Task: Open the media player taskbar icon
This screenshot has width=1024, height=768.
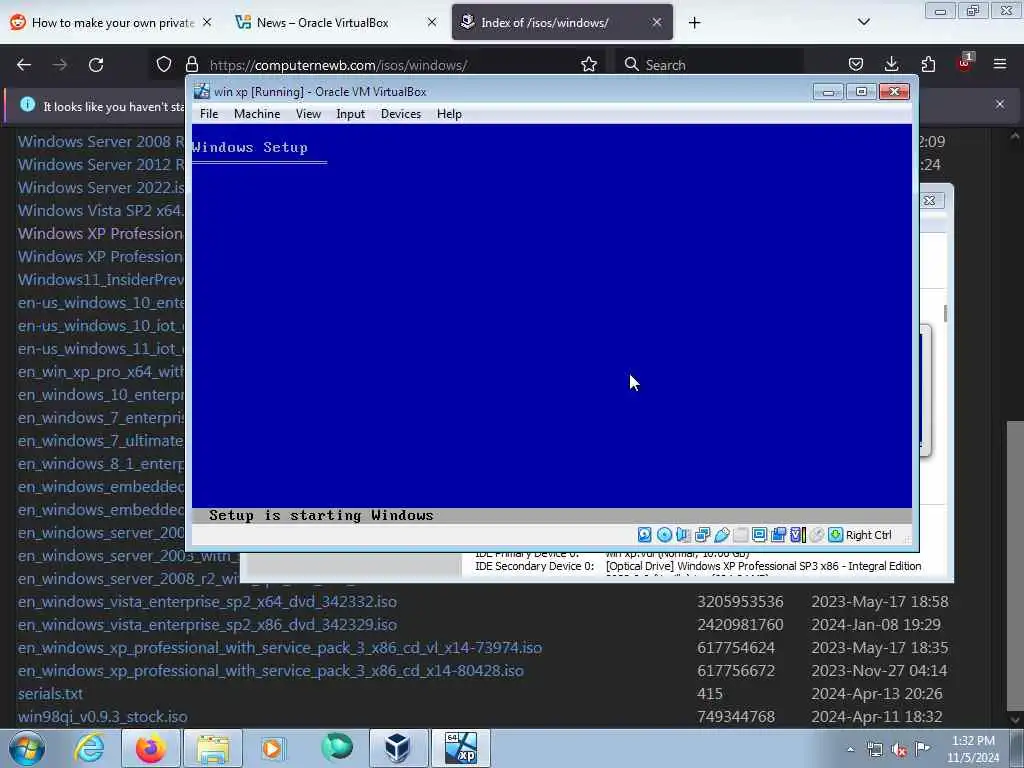Action: (272, 748)
